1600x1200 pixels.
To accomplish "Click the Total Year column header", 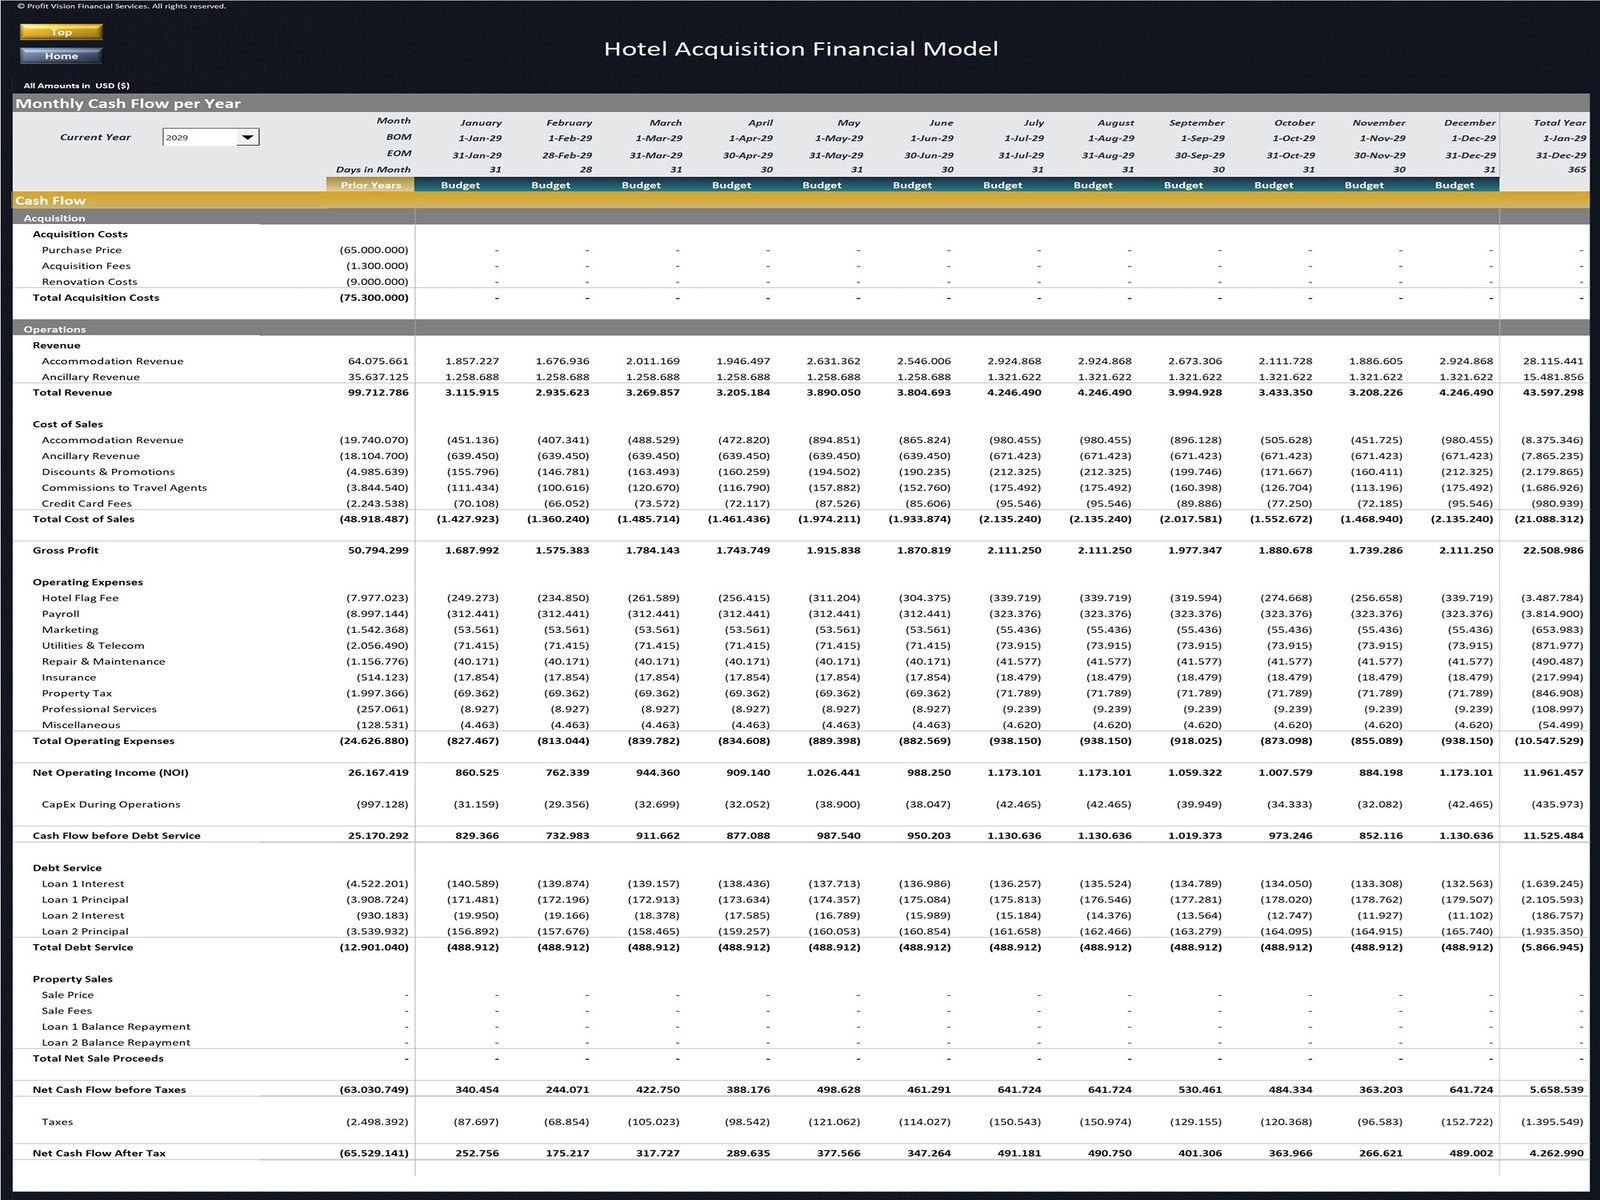I will (x=1560, y=122).
